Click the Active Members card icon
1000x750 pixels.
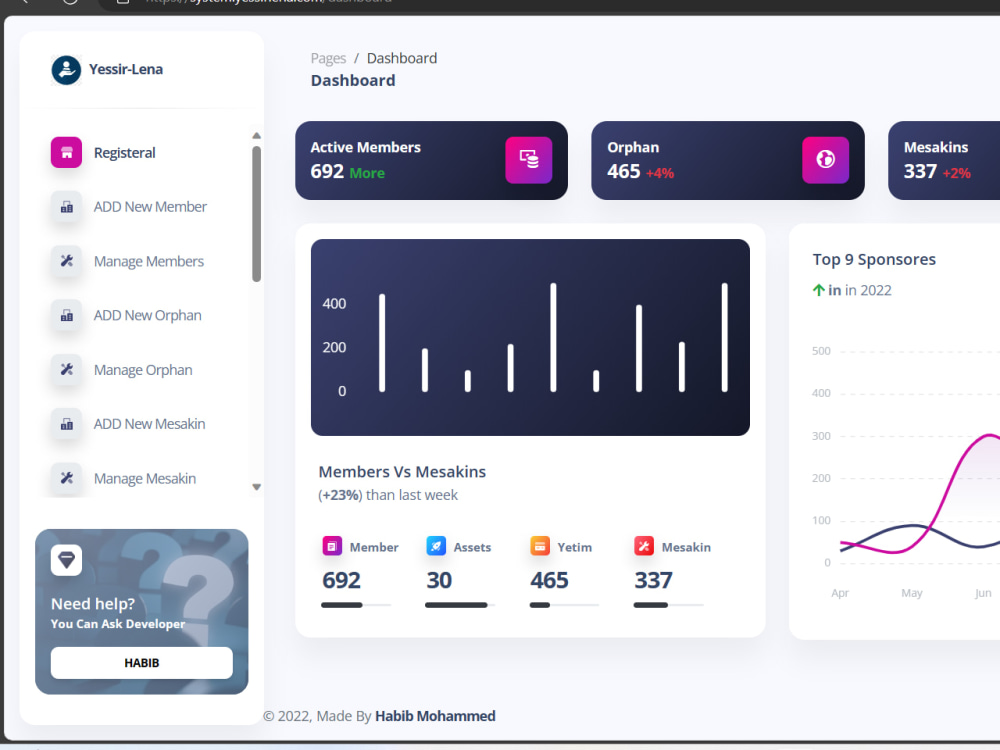pos(529,160)
